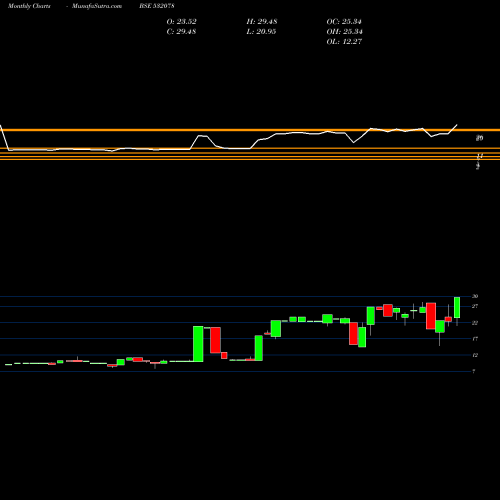Click the MunafaSutra.com label
500x500 pixels.
point(97,6)
